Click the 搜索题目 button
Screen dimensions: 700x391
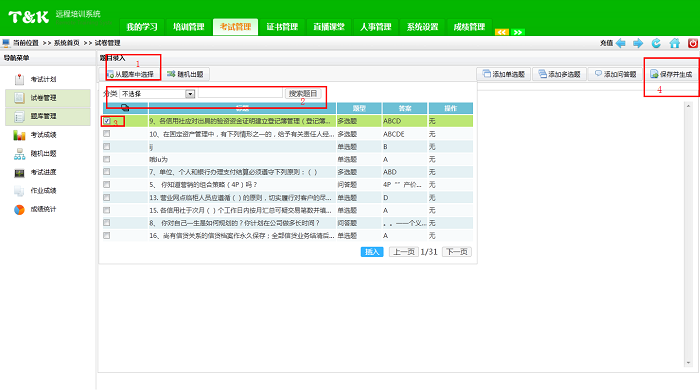point(303,94)
